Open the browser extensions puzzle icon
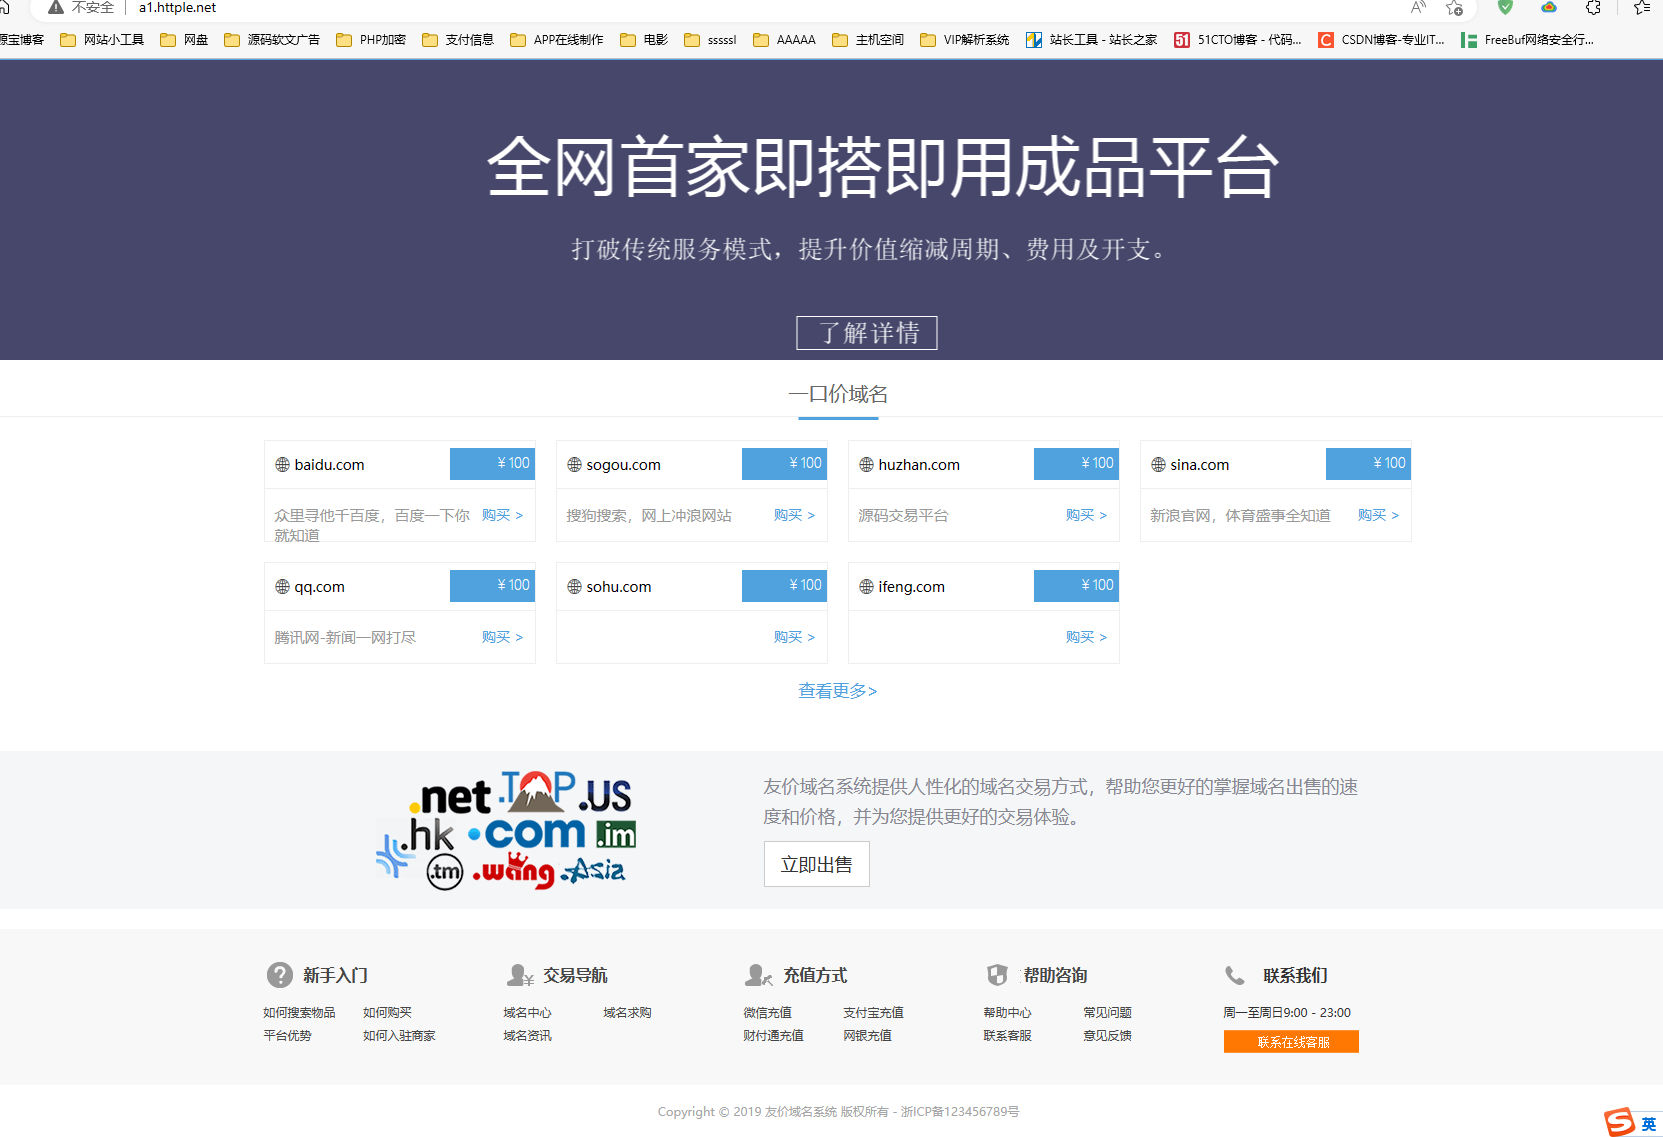 coord(1593,7)
